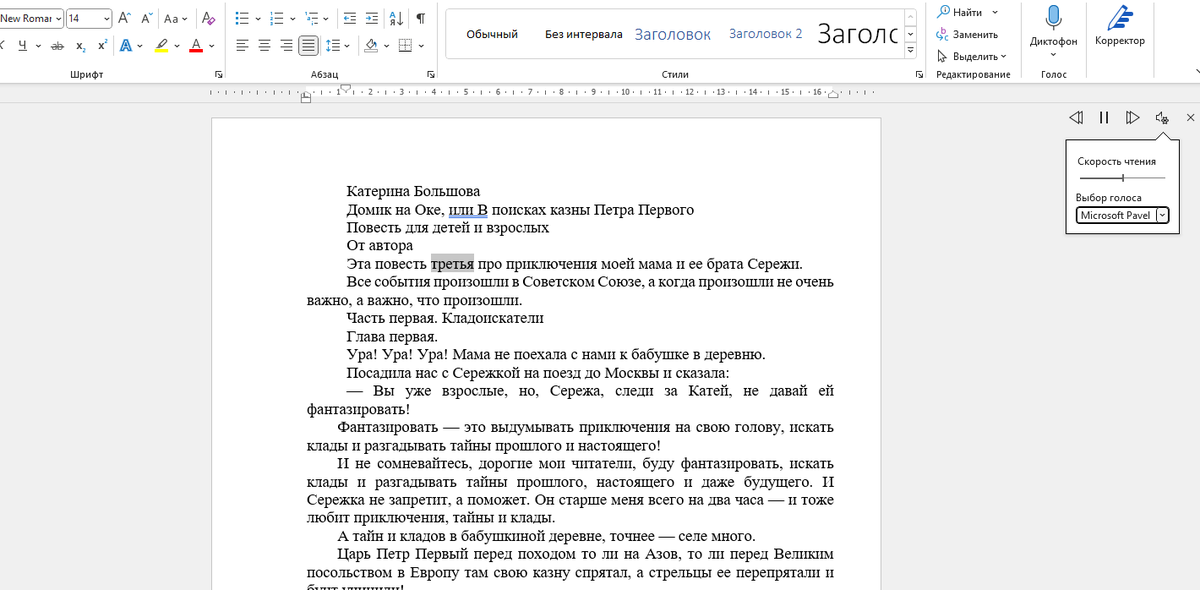Click Заменить to replace text

click(967, 34)
